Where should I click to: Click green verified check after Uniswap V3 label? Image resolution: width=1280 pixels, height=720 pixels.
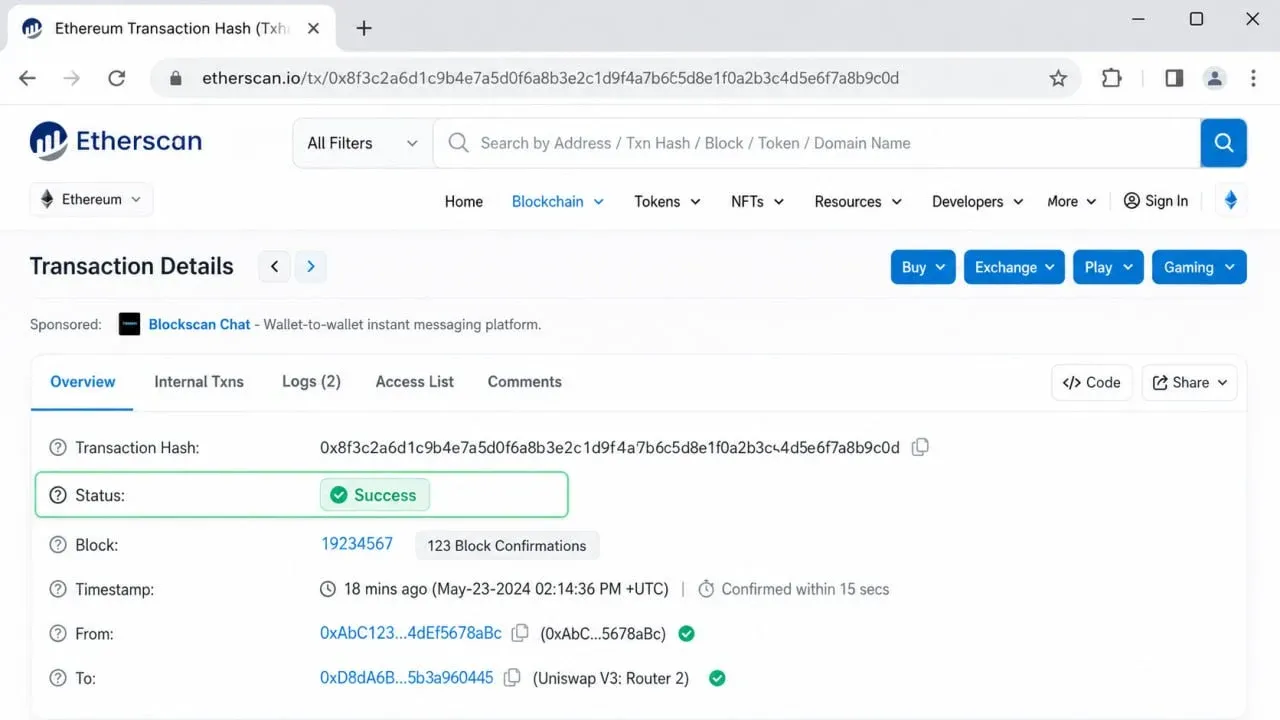pos(717,678)
